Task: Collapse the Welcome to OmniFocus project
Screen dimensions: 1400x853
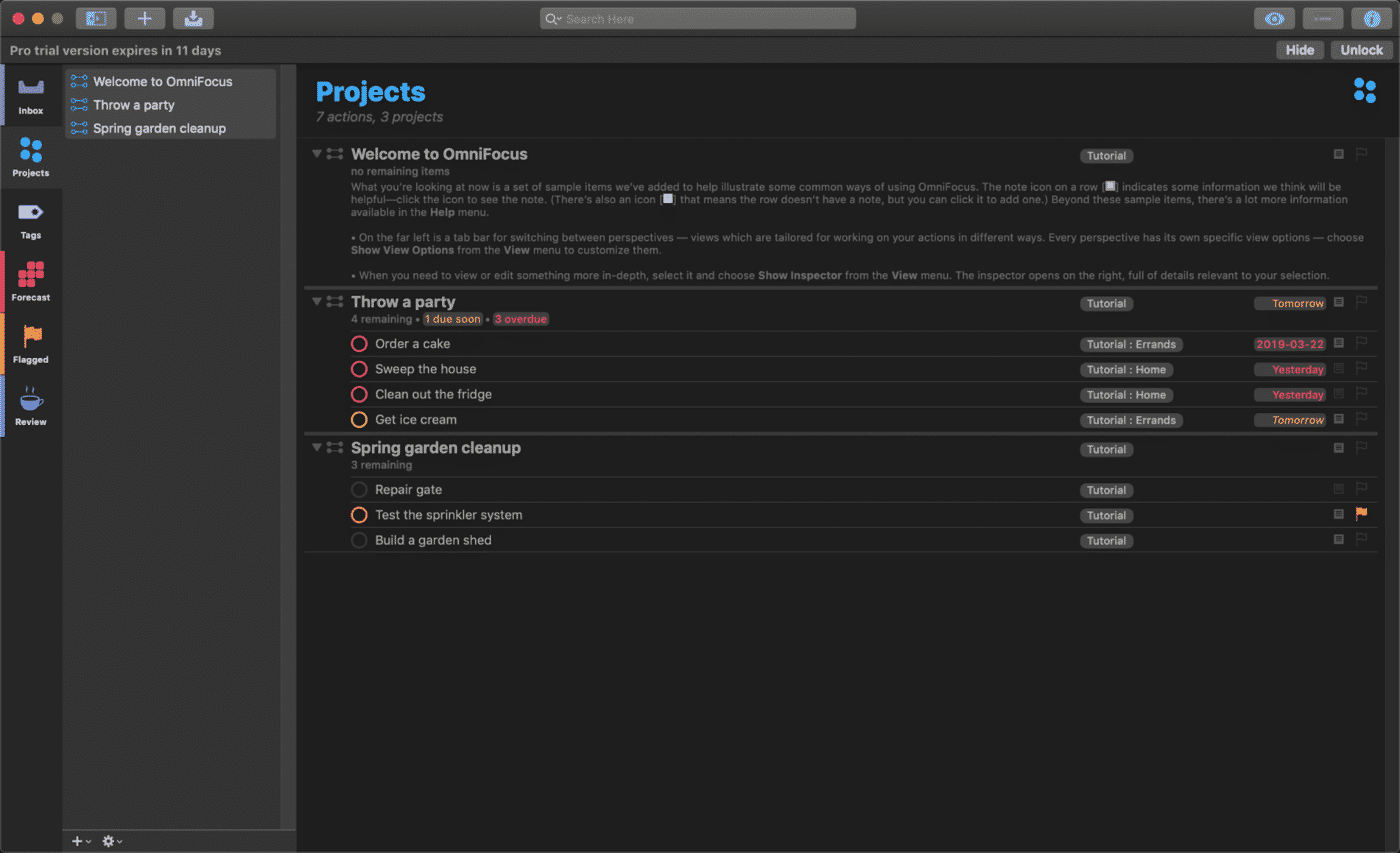Action: [x=317, y=154]
